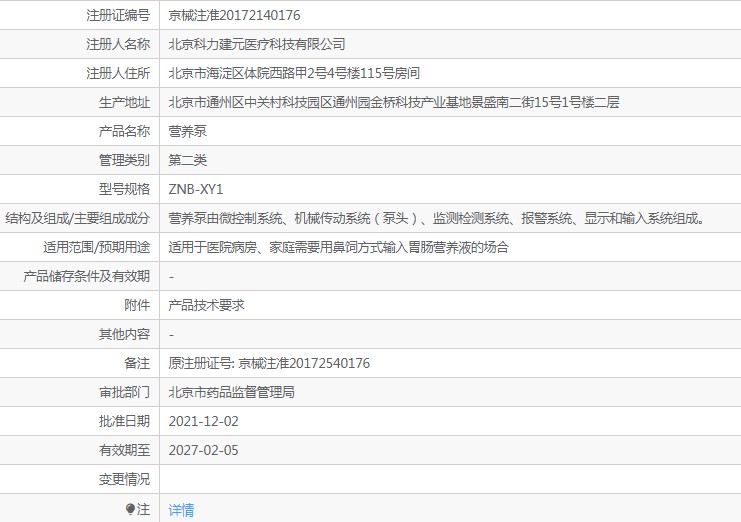Select company name 北京科力建元医疗科技有限公司
Screen dimensions: 741x522
click(x=257, y=44)
